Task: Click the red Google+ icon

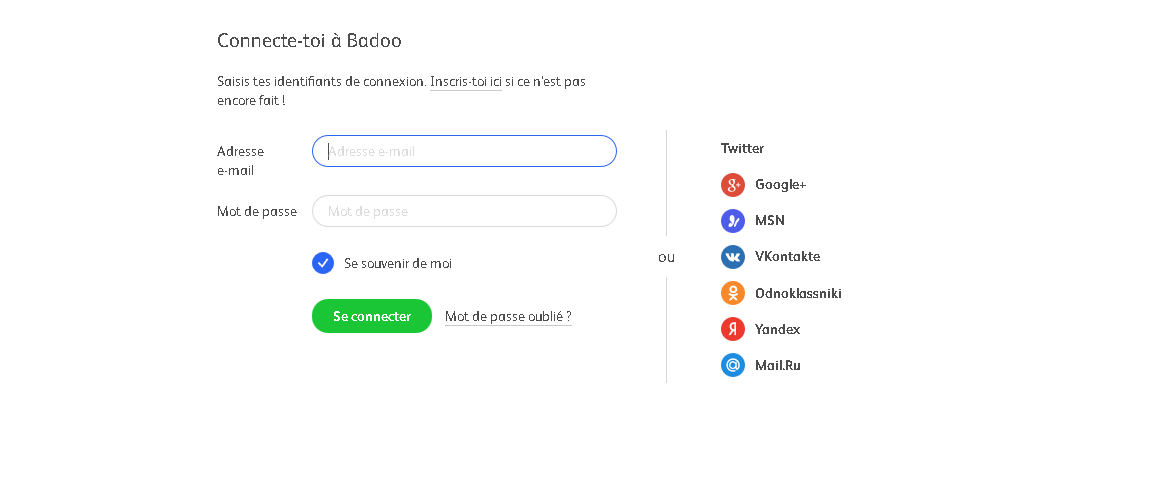Action: coord(733,184)
